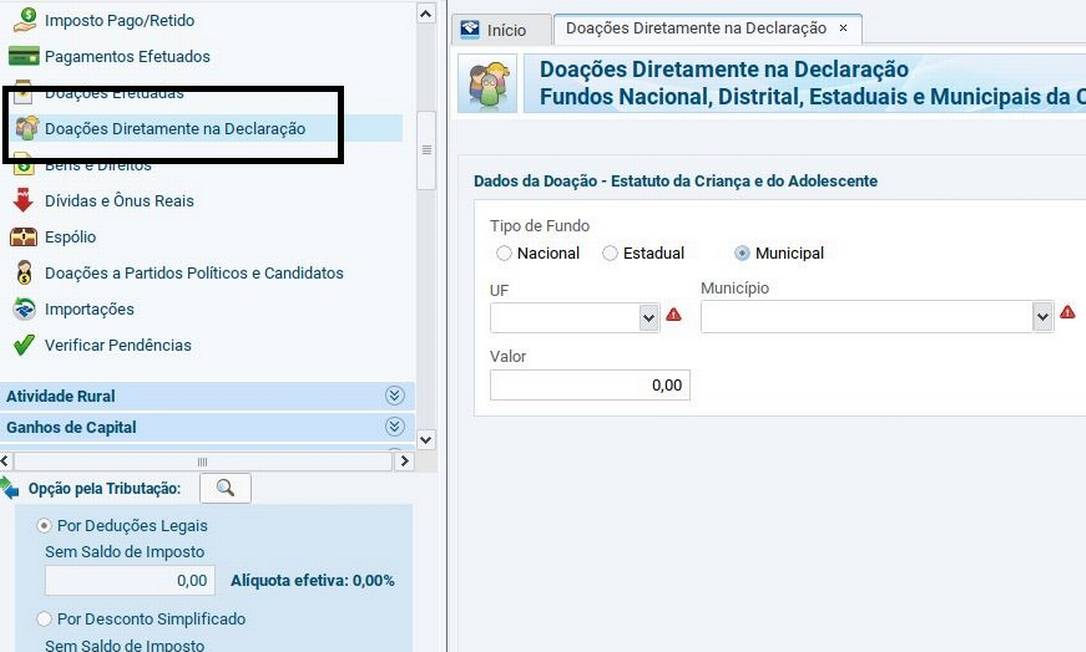Select the Estadual fund type
Screen dimensions: 1086x652
pos(610,254)
